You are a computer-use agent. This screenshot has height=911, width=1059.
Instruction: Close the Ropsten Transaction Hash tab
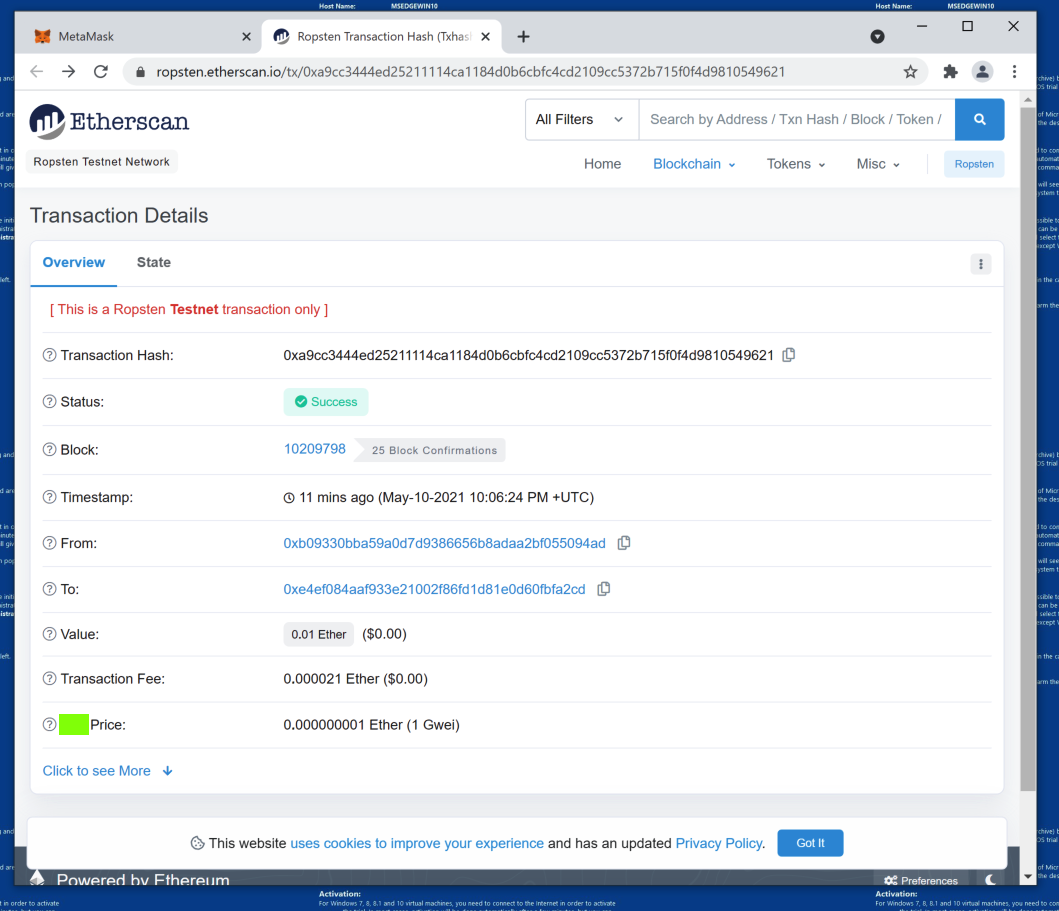(x=486, y=36)
